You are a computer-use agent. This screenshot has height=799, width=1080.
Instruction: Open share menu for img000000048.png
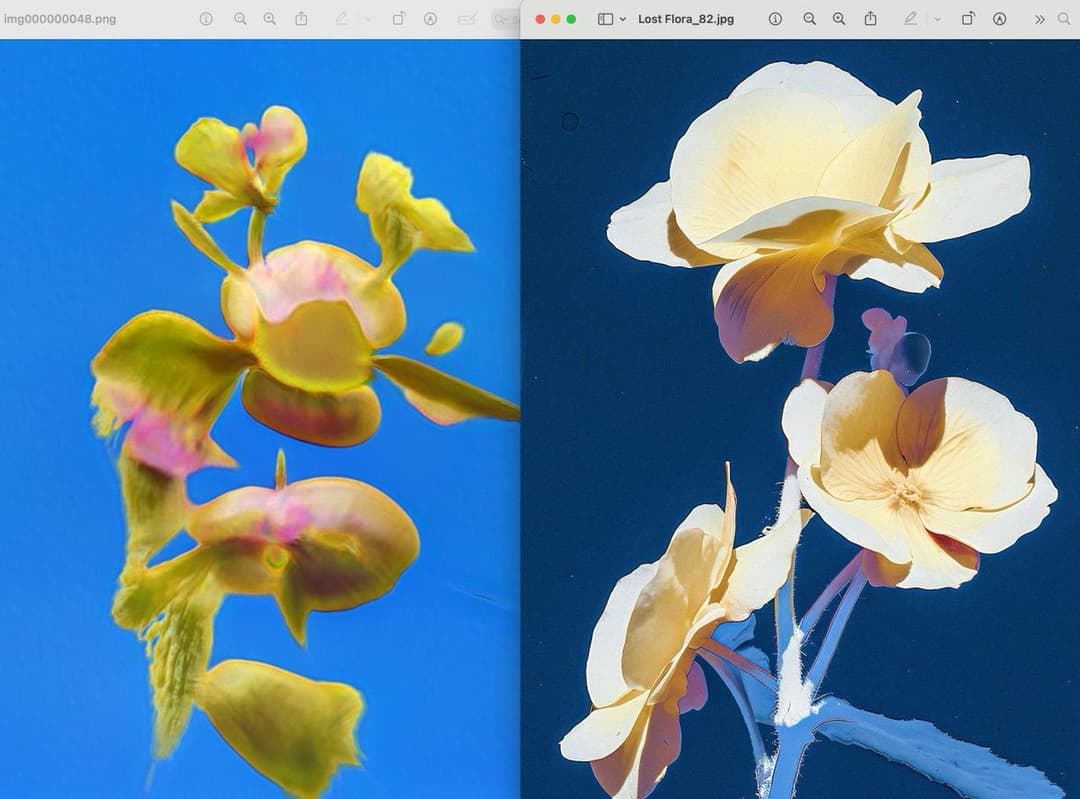[301, 19]
